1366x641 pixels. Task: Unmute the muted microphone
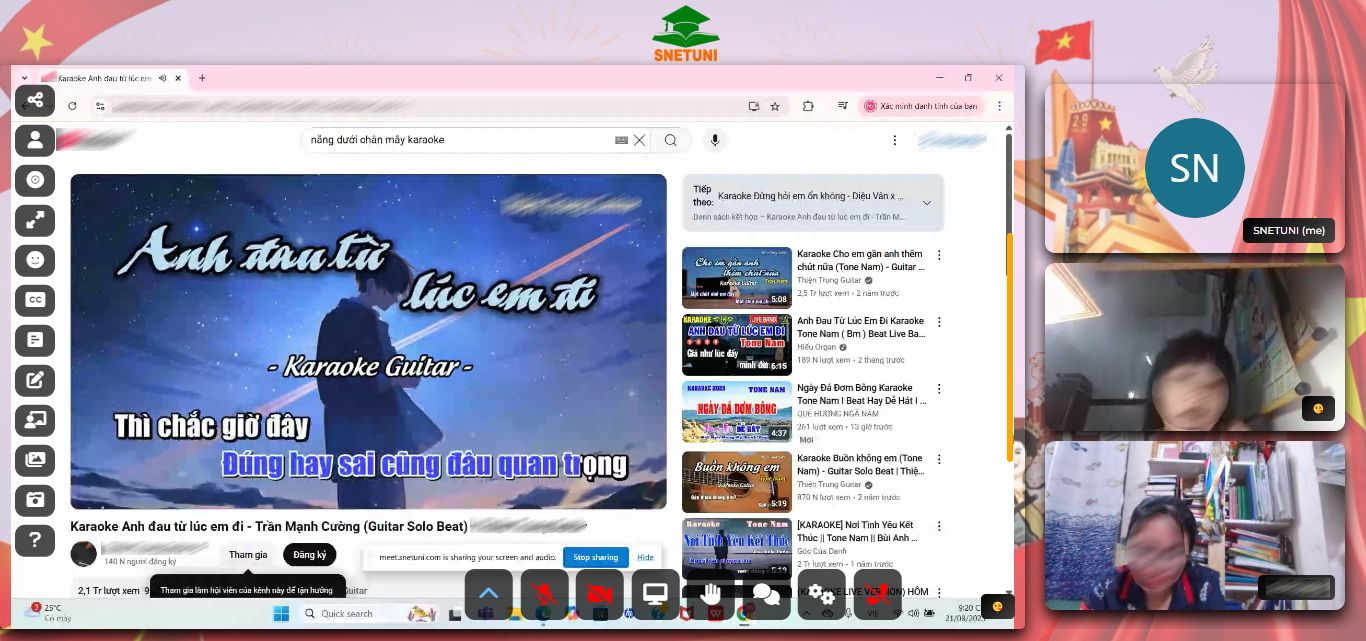click(x=543, y=593)
